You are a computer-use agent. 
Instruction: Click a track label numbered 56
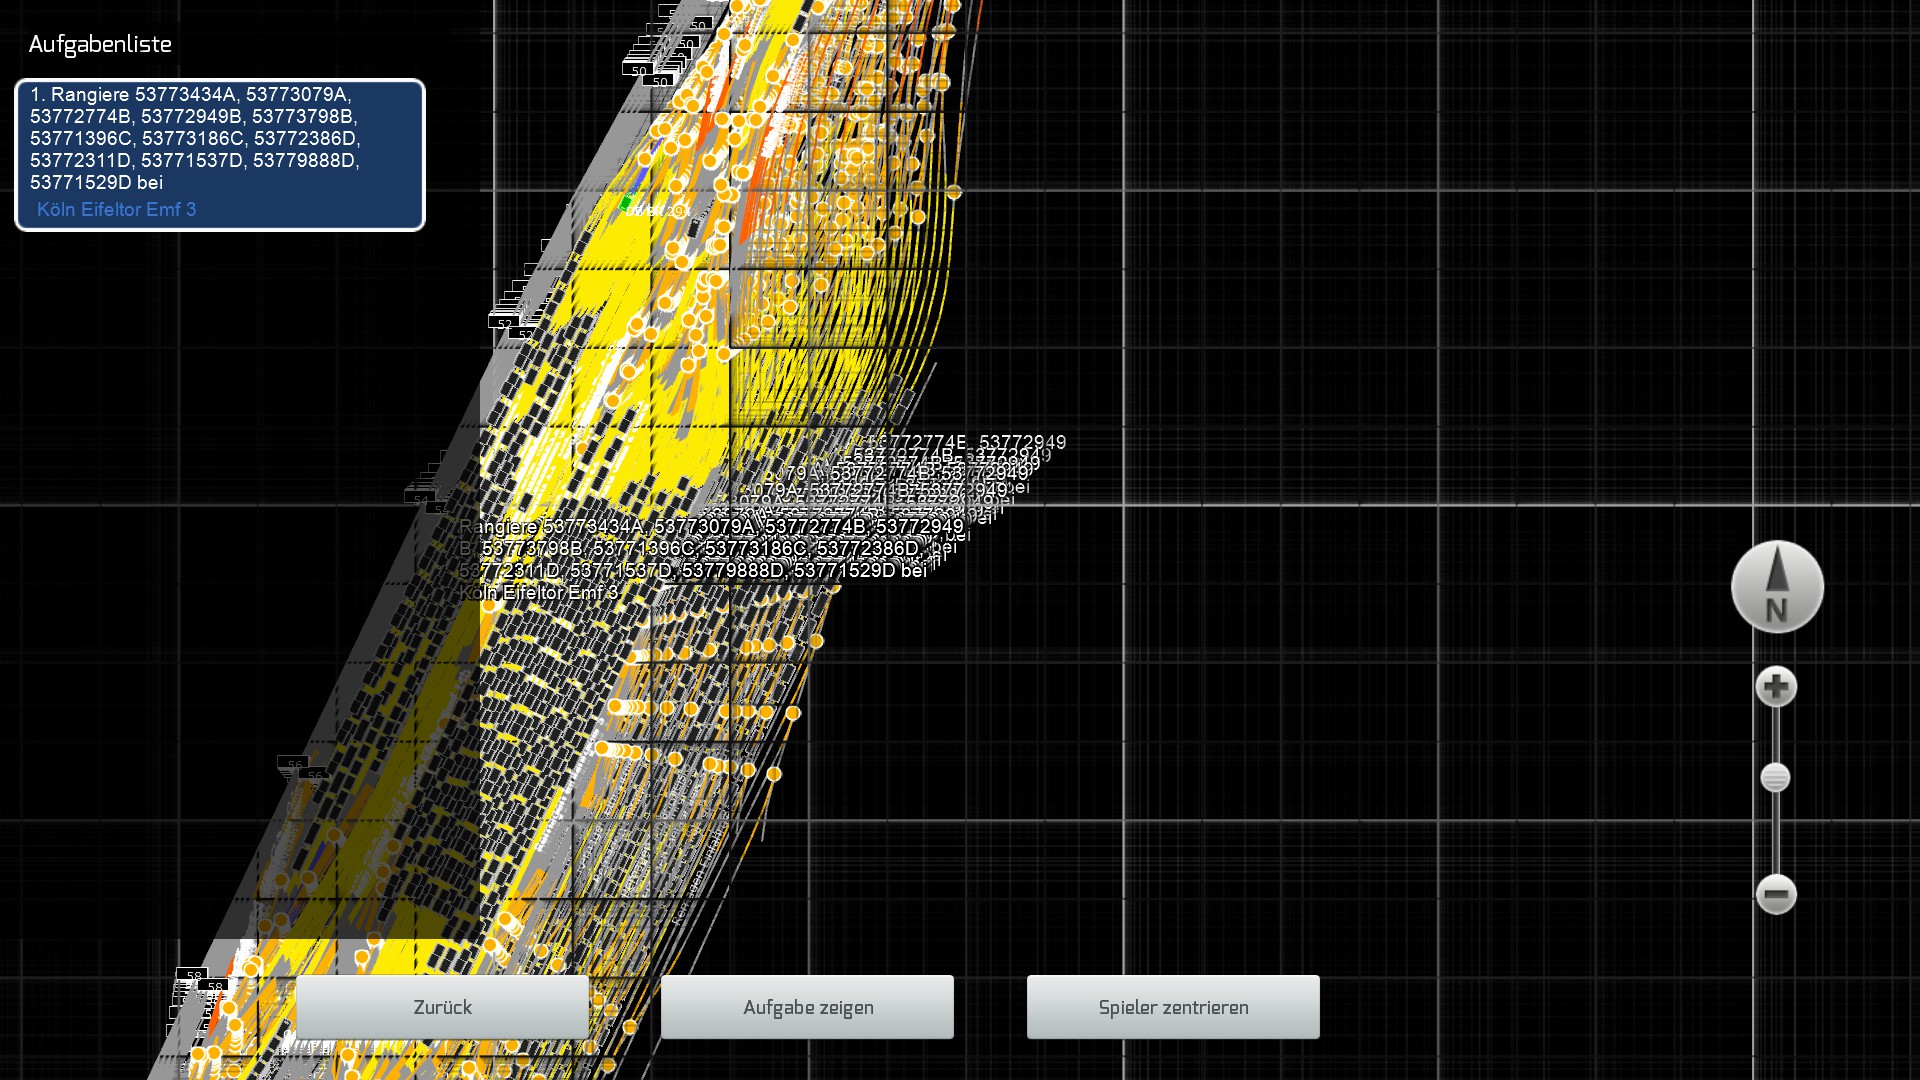[x=294, y=765]
